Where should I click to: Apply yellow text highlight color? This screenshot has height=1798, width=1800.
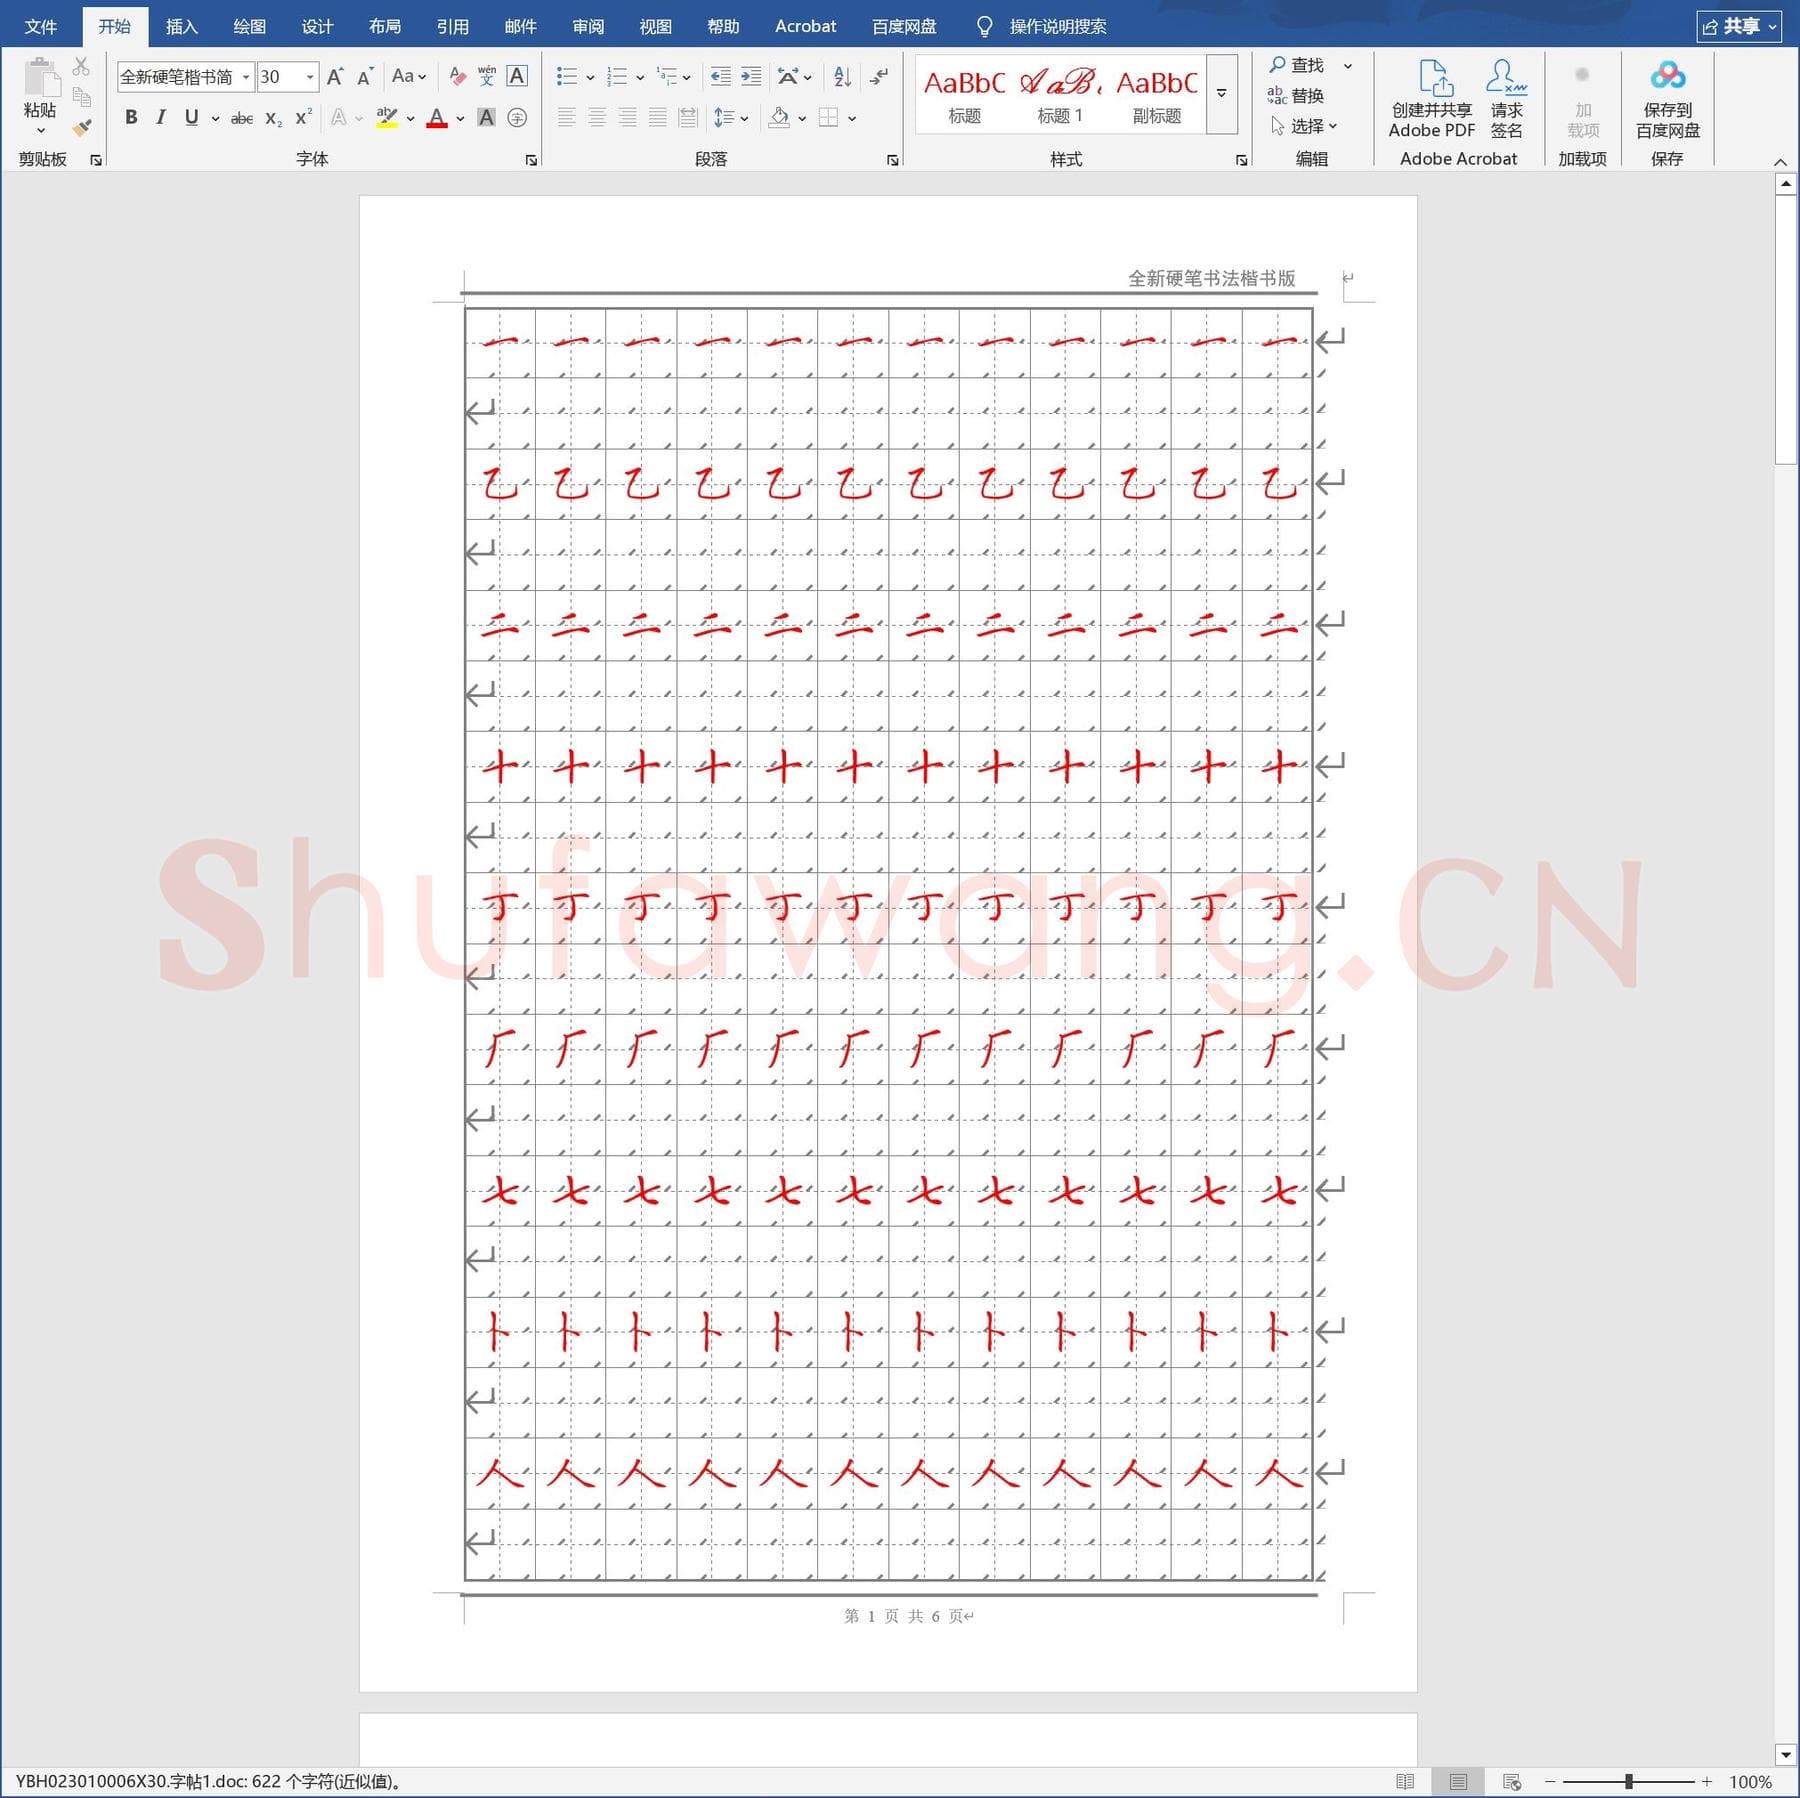(387, 118)
